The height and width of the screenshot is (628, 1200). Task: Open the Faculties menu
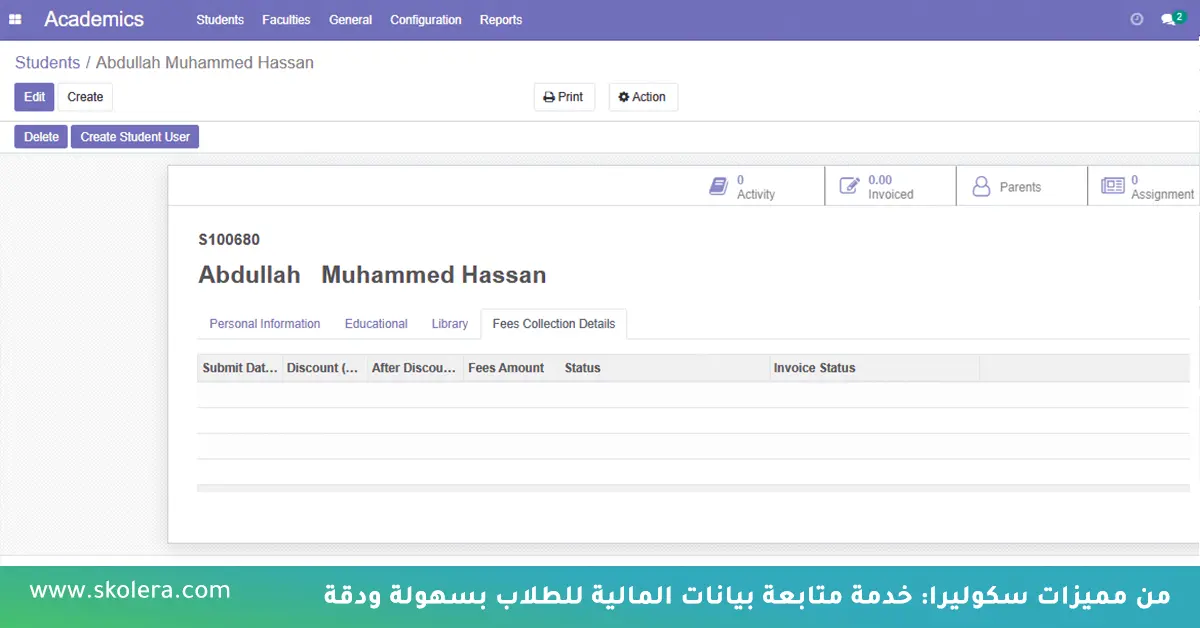coord(286,20)
